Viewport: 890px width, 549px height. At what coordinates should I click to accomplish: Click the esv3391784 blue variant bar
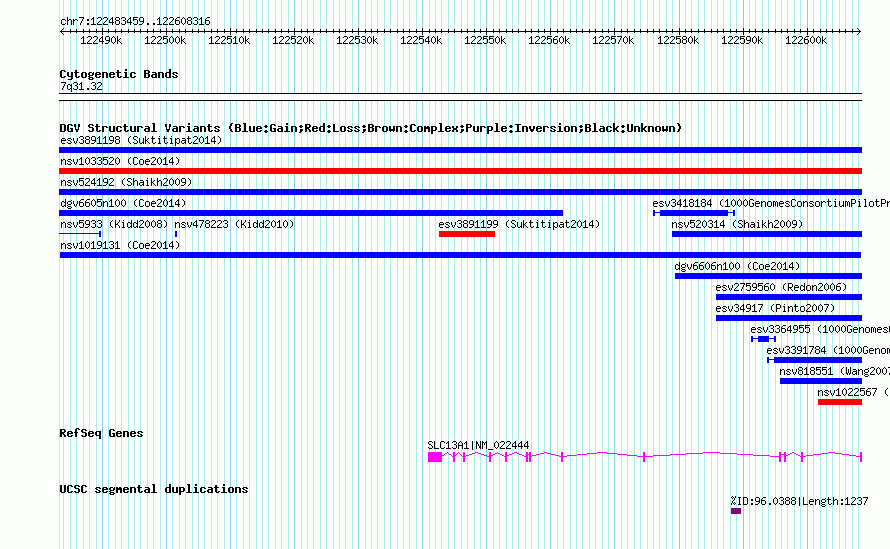tap(815, 360)
